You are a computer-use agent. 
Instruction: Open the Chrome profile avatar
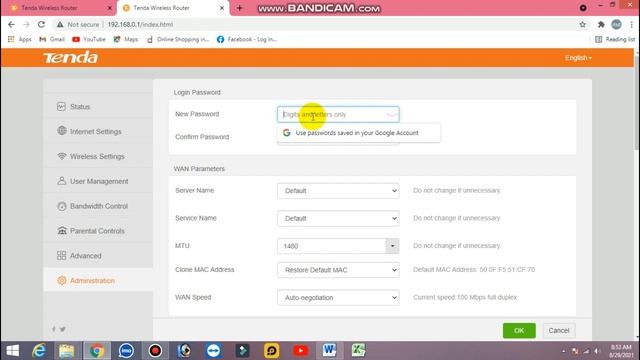616,24
